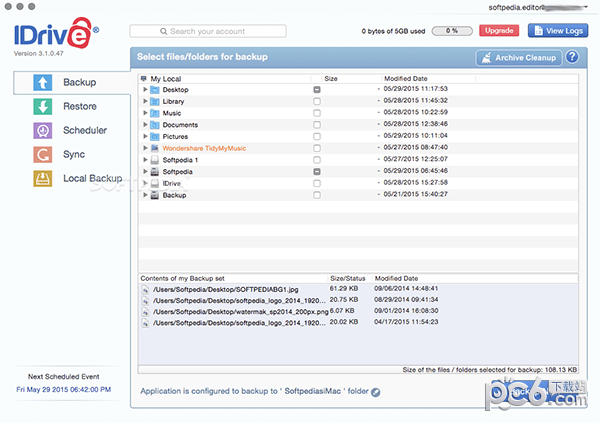Toggle the Softpedia drive checkbox
600x423 pixels.
[x=317, y=172]
